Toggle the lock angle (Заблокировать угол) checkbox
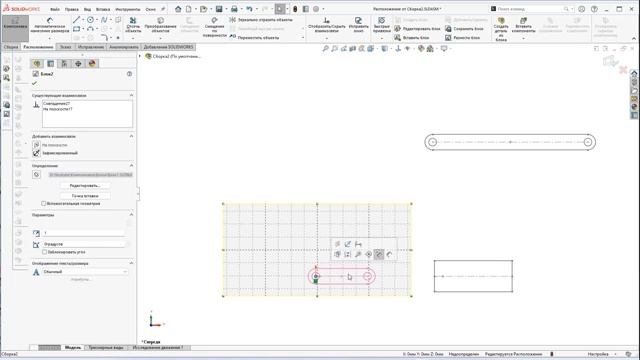This screenshot has height=360, width=640. tap(44, 252)
